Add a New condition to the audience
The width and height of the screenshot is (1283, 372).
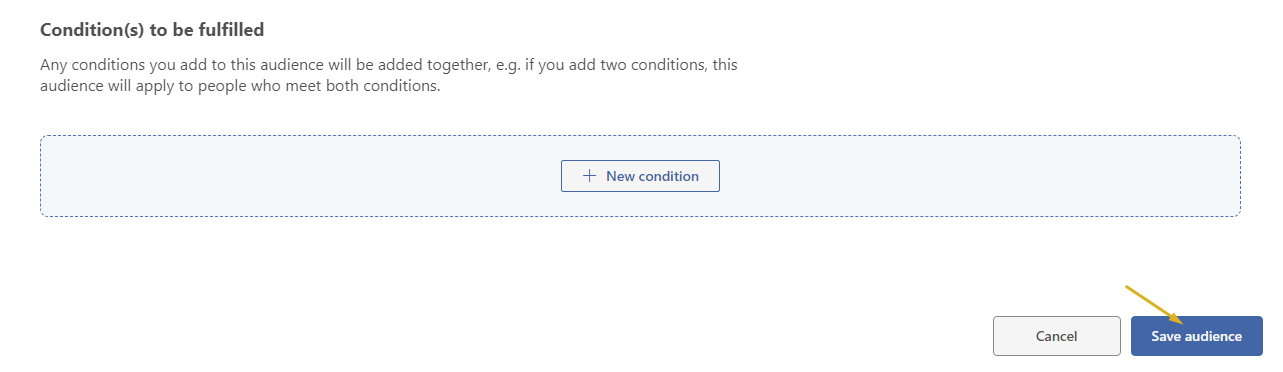click(640, 176)
